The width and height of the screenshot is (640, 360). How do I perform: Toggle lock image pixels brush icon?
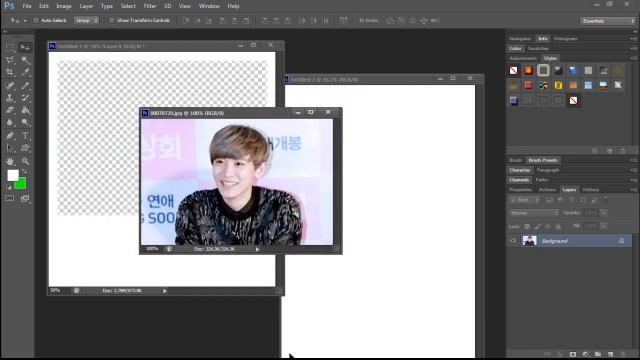coord(538,227)
